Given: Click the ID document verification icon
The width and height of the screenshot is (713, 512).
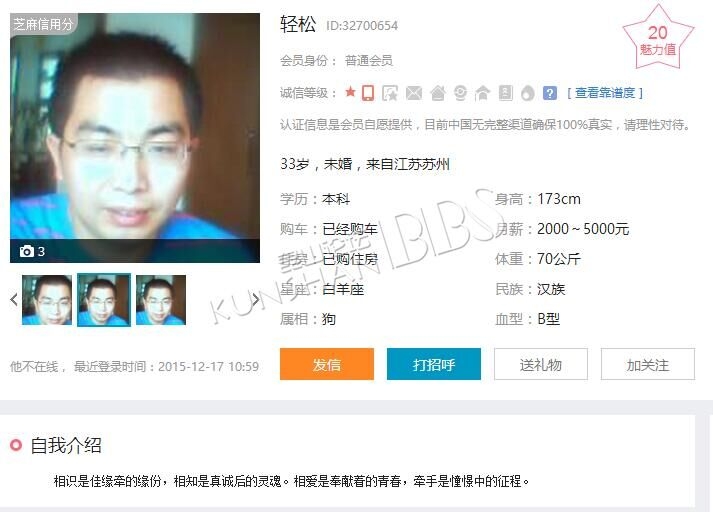Looking at the screenshot, I should pos(506,93).
